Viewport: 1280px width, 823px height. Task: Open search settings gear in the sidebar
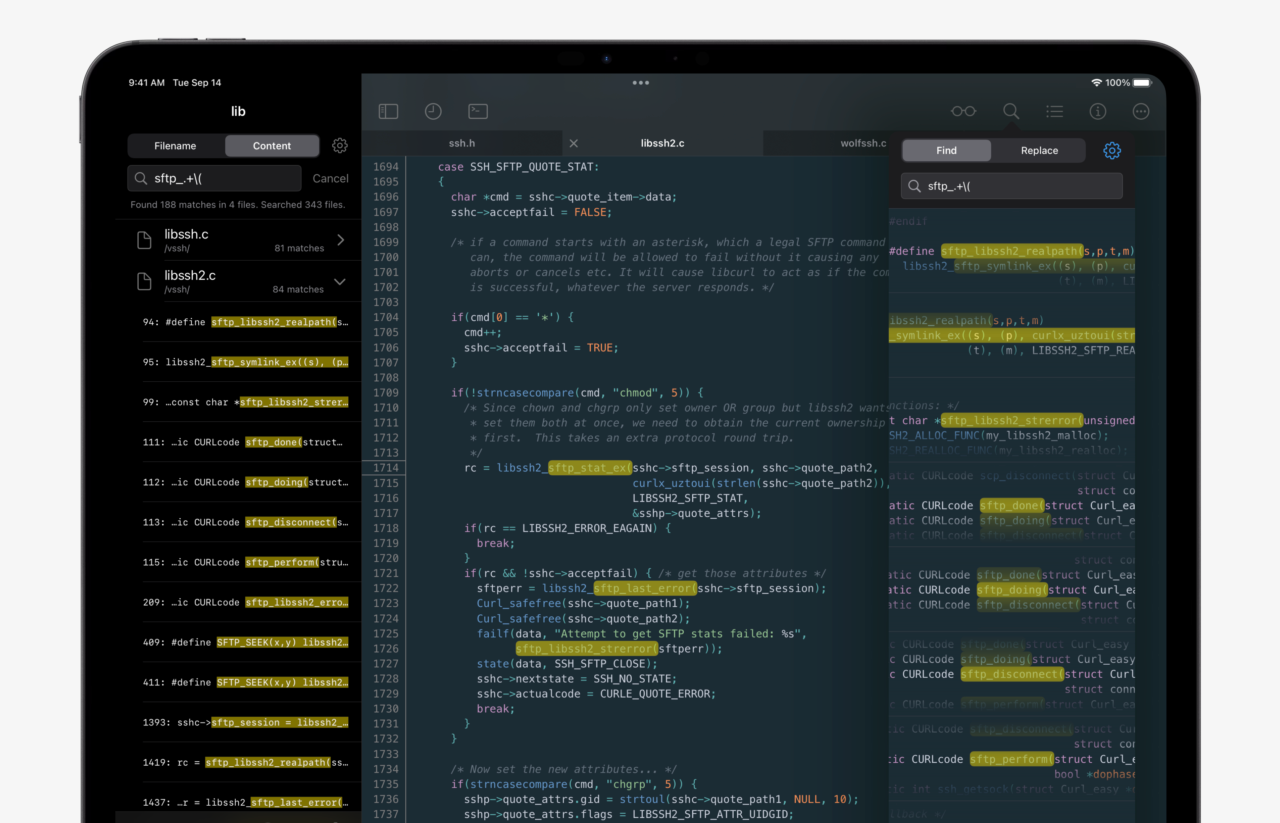[339, 145]
